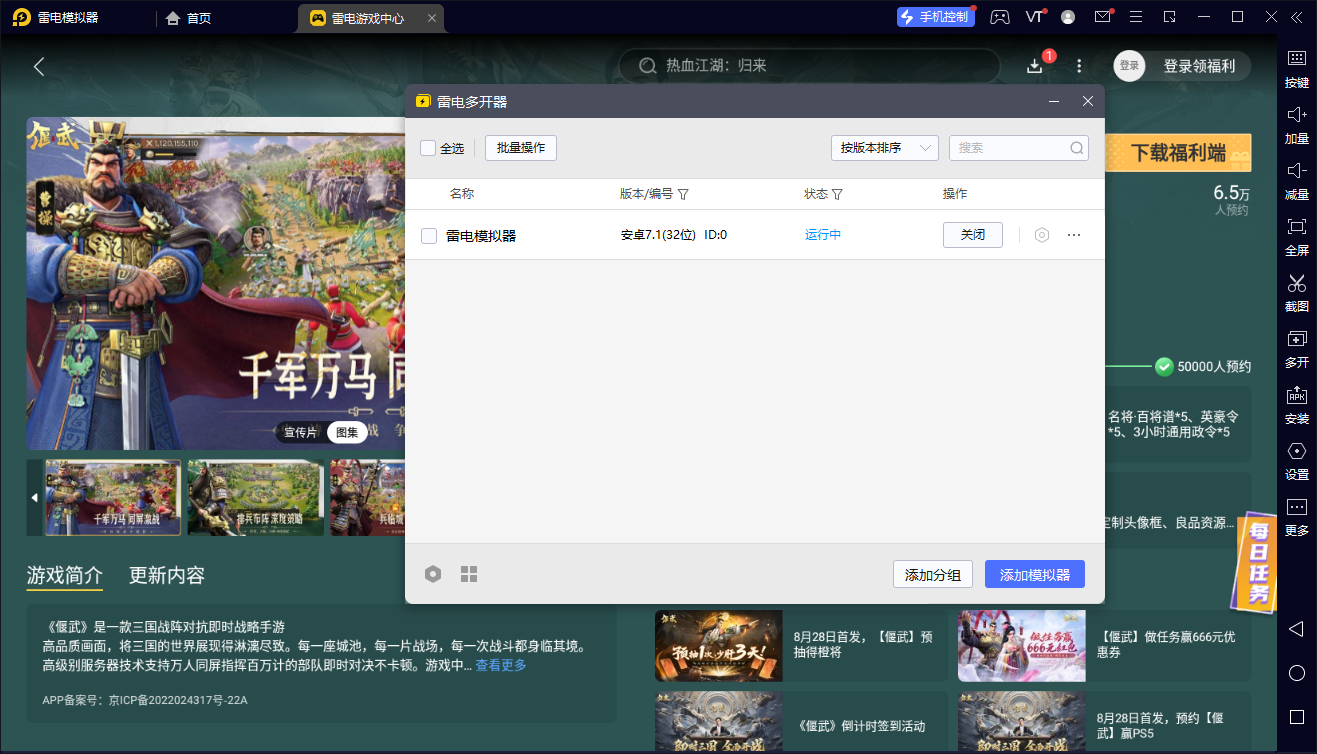Click the 批量操作 button
Image resolution: width=1317 pixels, height=754 pixels.
pyautogui.click(x=521, y=148)
